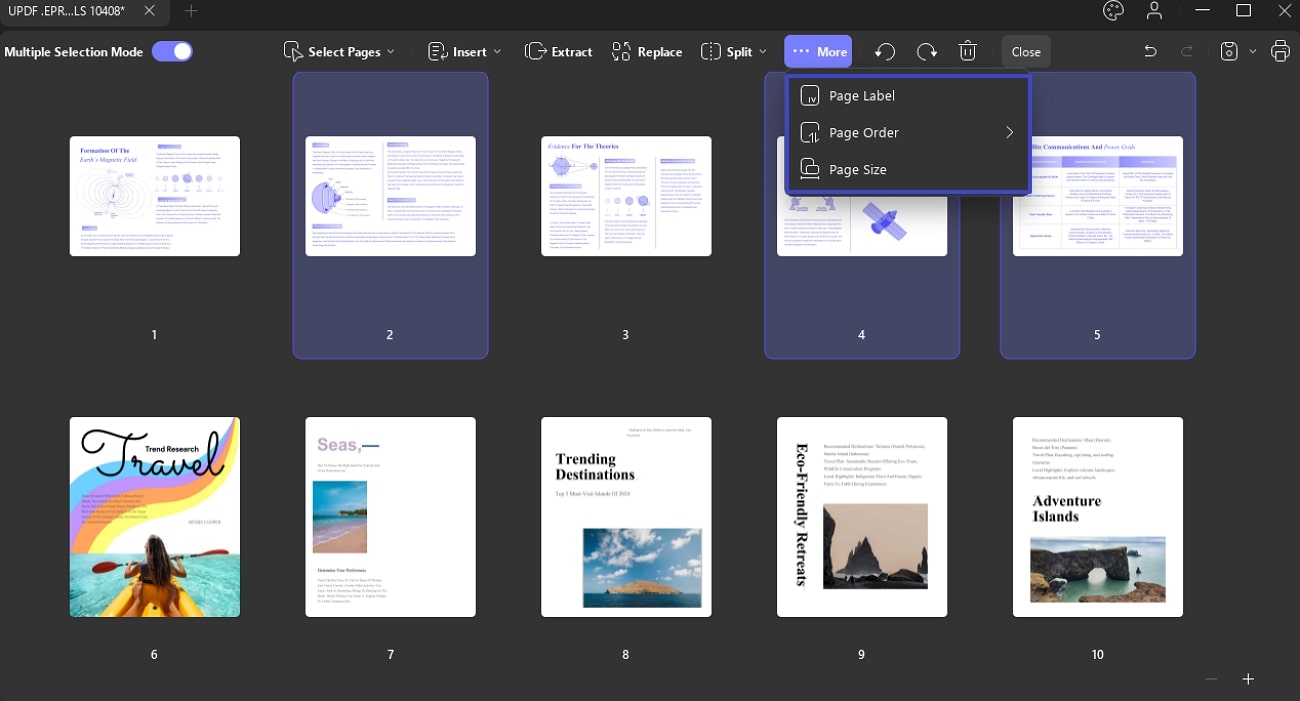Image resolution: width=1300 pixels, height=701 pixels.
Task: Rotate selected pages counterclockwise
Action: tap(884, 51)
